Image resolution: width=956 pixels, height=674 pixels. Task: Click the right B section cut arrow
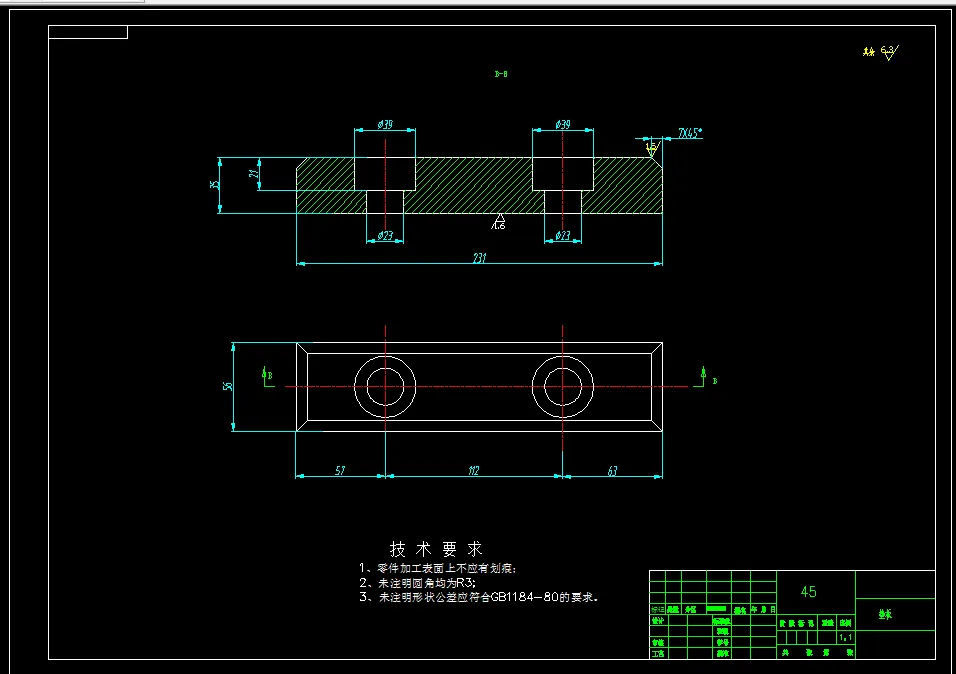point(705,378)
